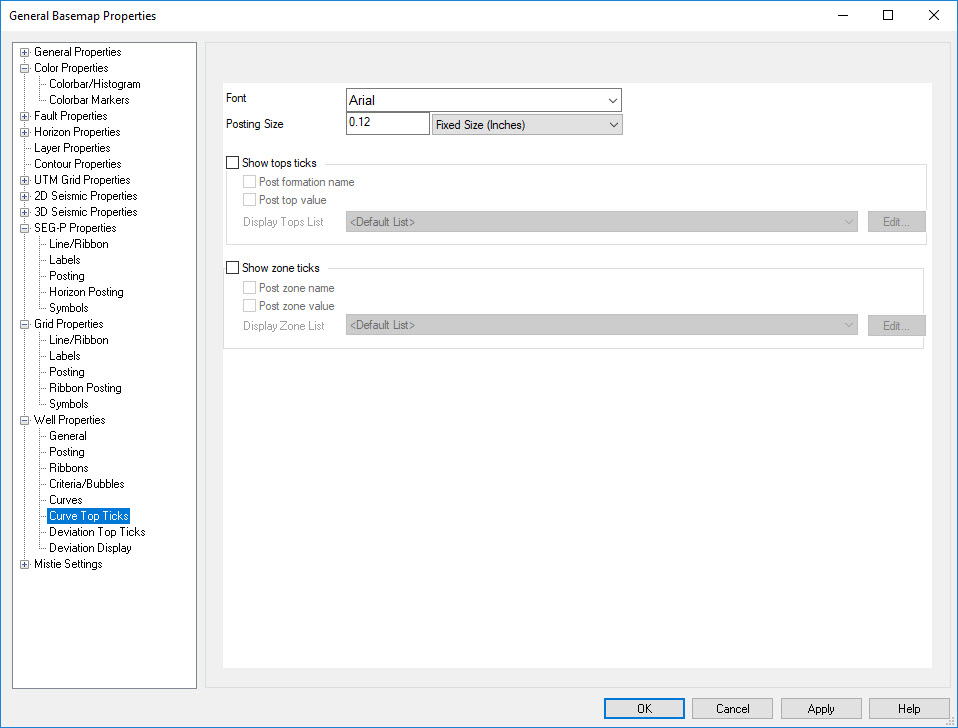The image size is (958, 728).
Task: Click the OK button
Action: pyautogui.click(x=644, y=709)
